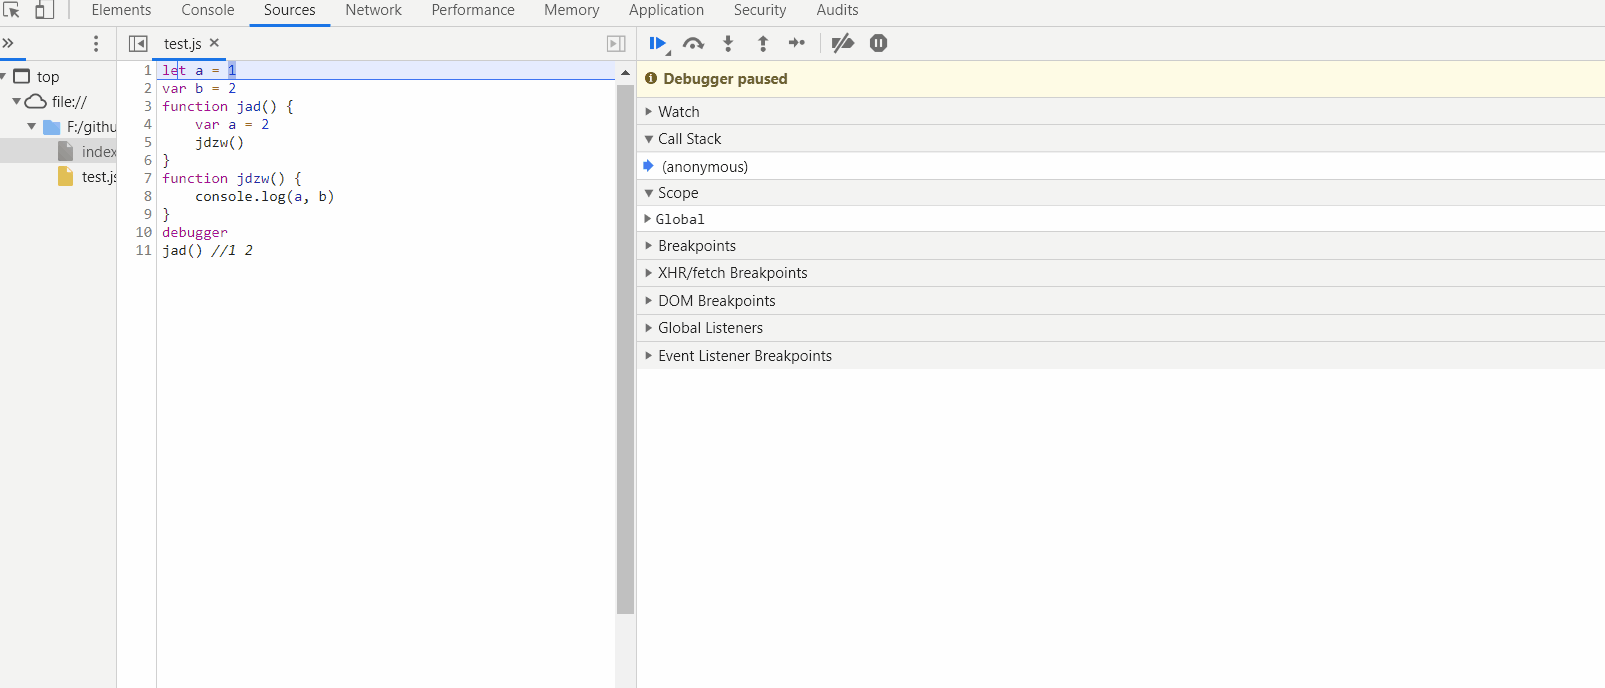Image resolution: width=1605 pixels, height=688 pixels.
Task: Resume script execution
Action: [658, 43]
